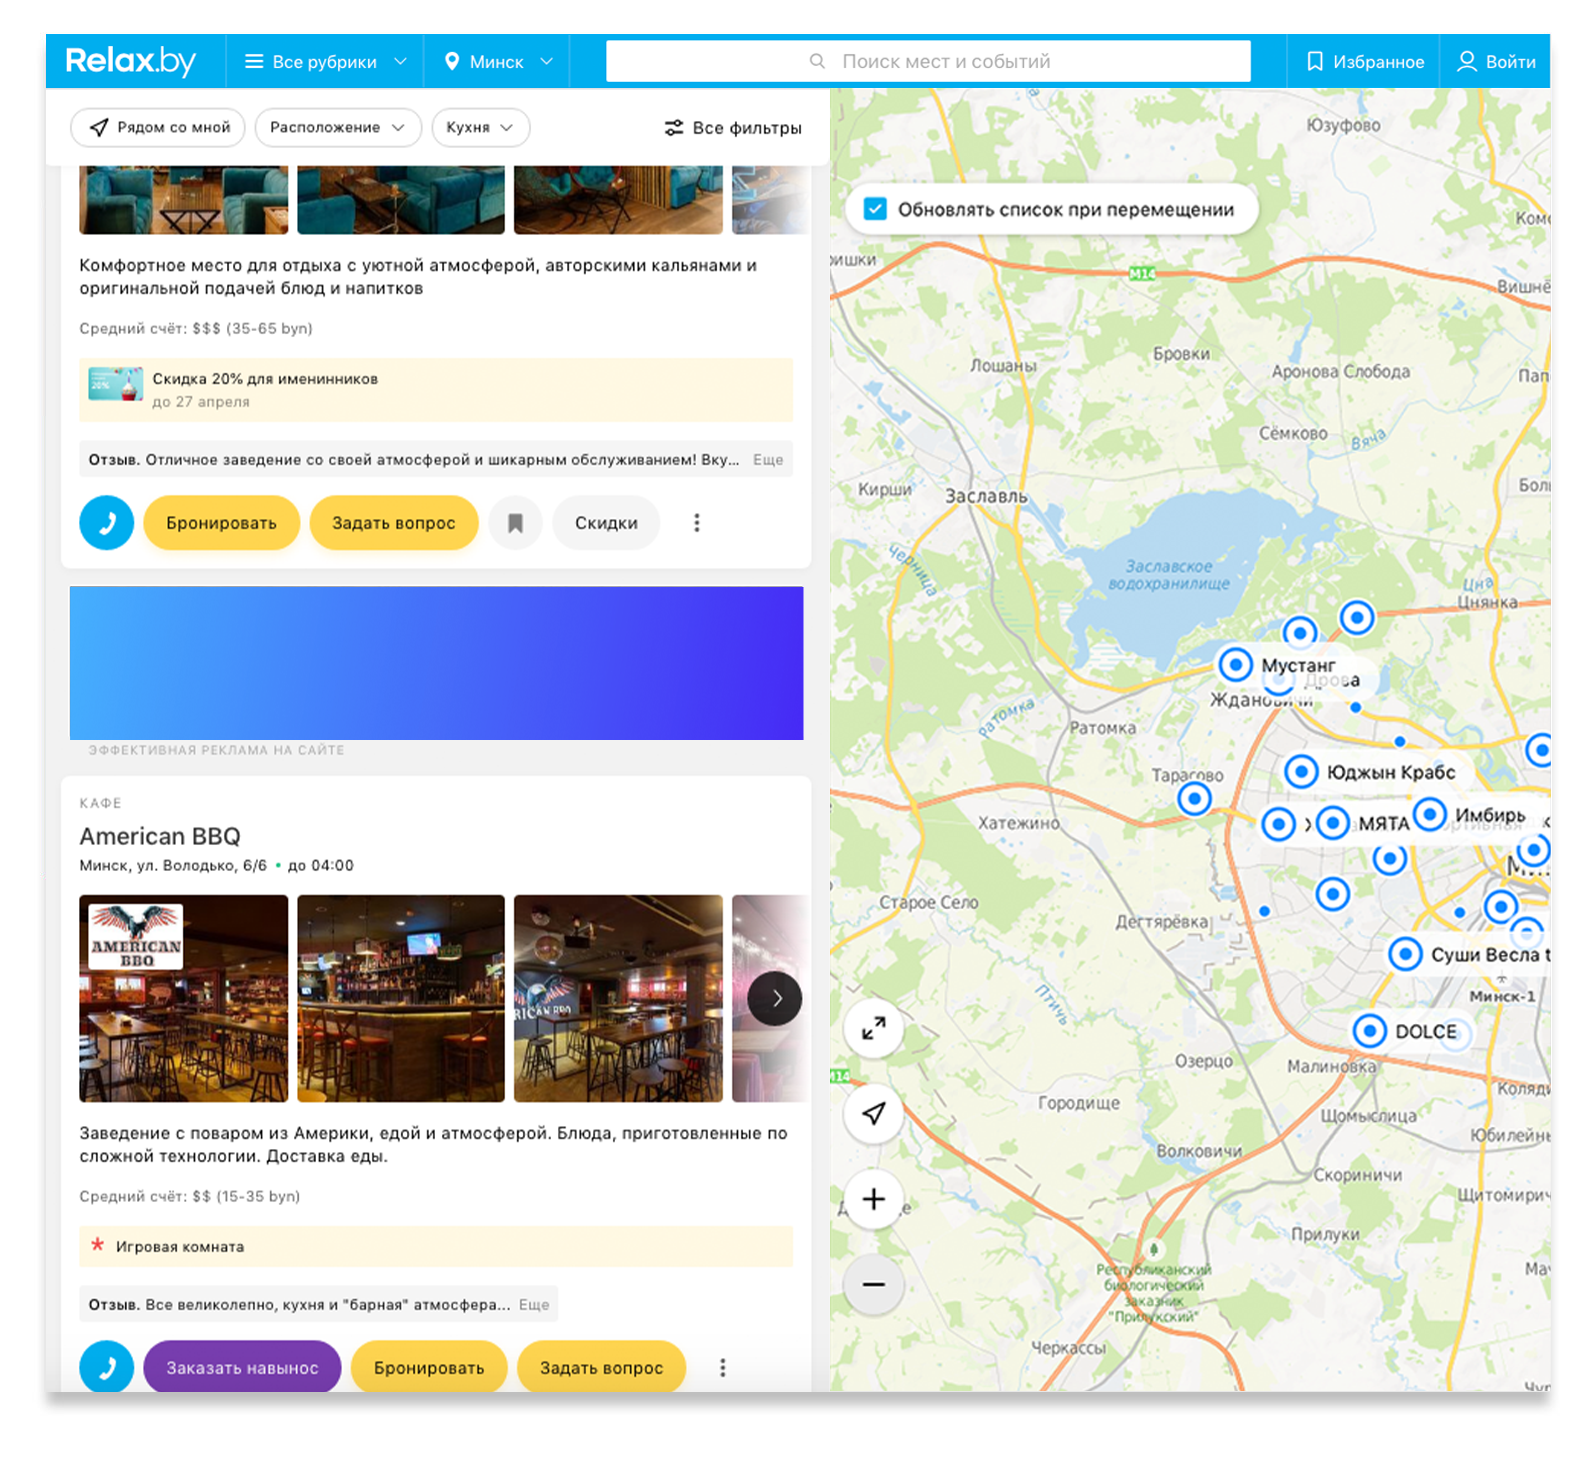Viewport: 1593px width, 1462px height.
Task: Click Задать вопрос for American BBQ
Action: click(x=602, y=1367)
